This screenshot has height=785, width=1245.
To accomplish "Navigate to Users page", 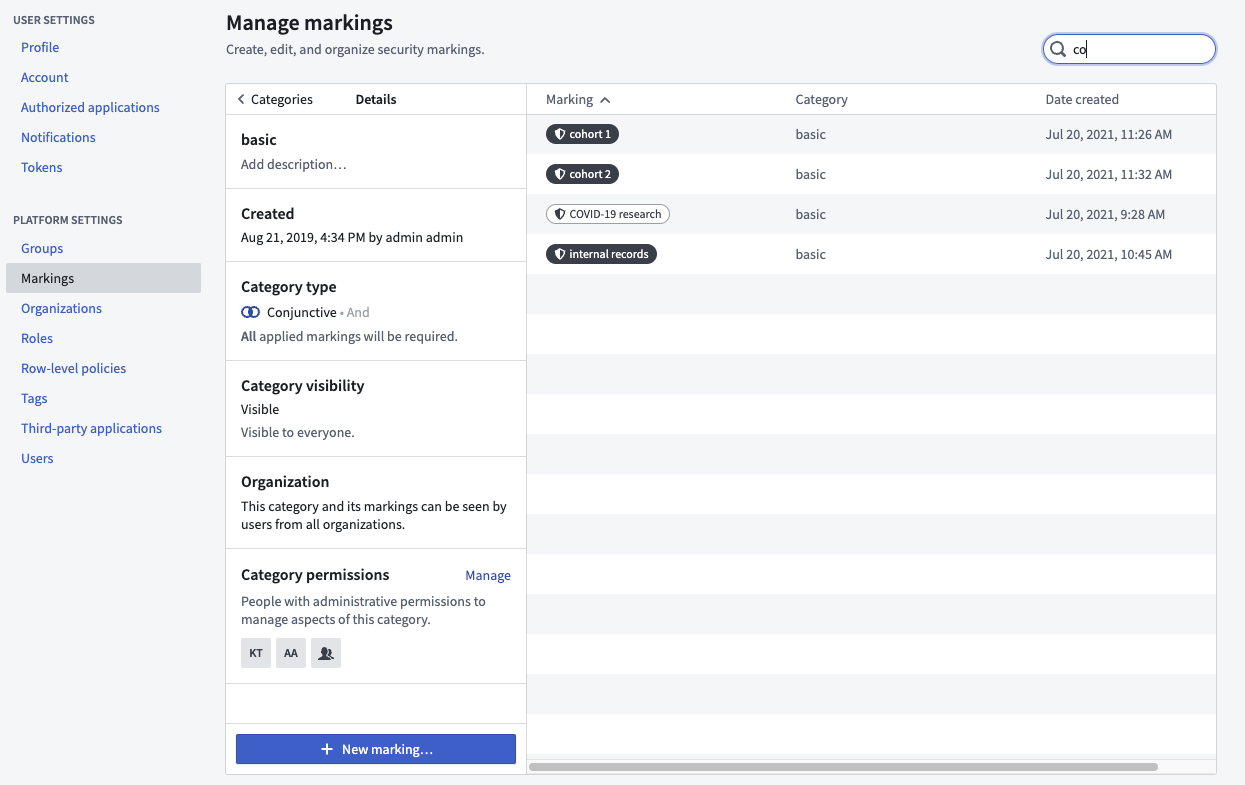I will click(x=37, y=458).
